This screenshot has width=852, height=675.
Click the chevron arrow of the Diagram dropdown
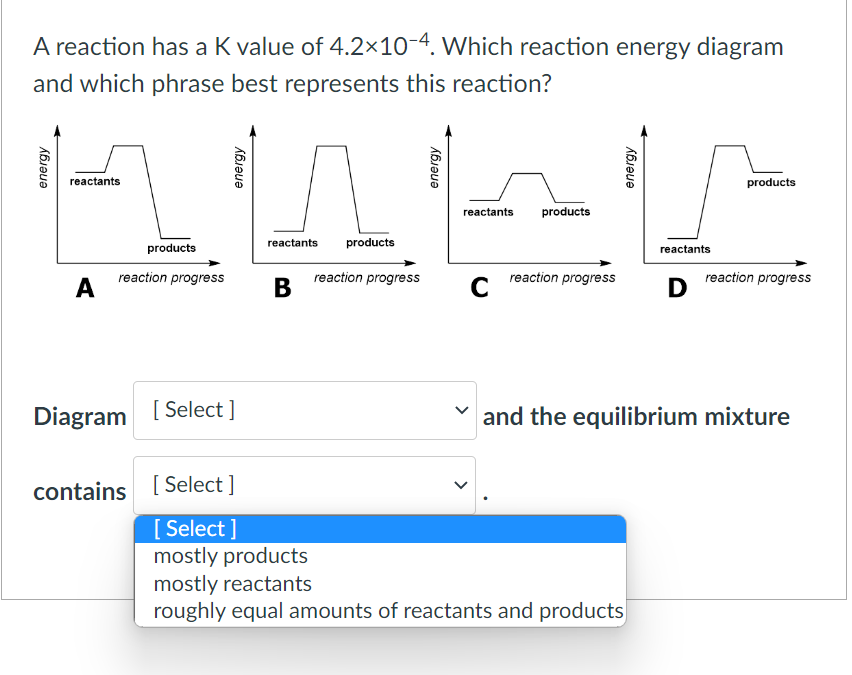[460, 410]
